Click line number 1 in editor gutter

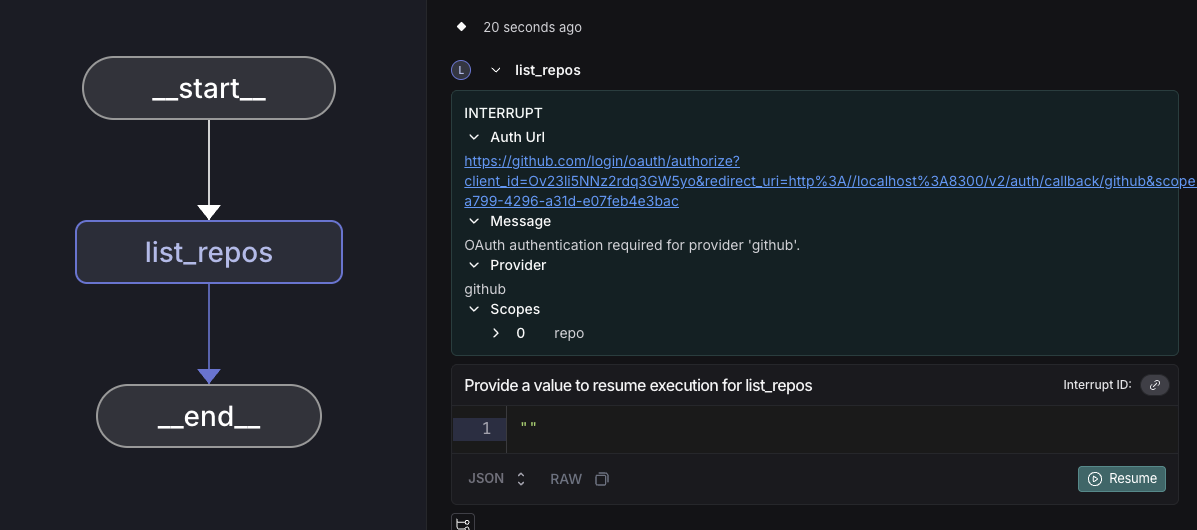[x=486, y=429]
